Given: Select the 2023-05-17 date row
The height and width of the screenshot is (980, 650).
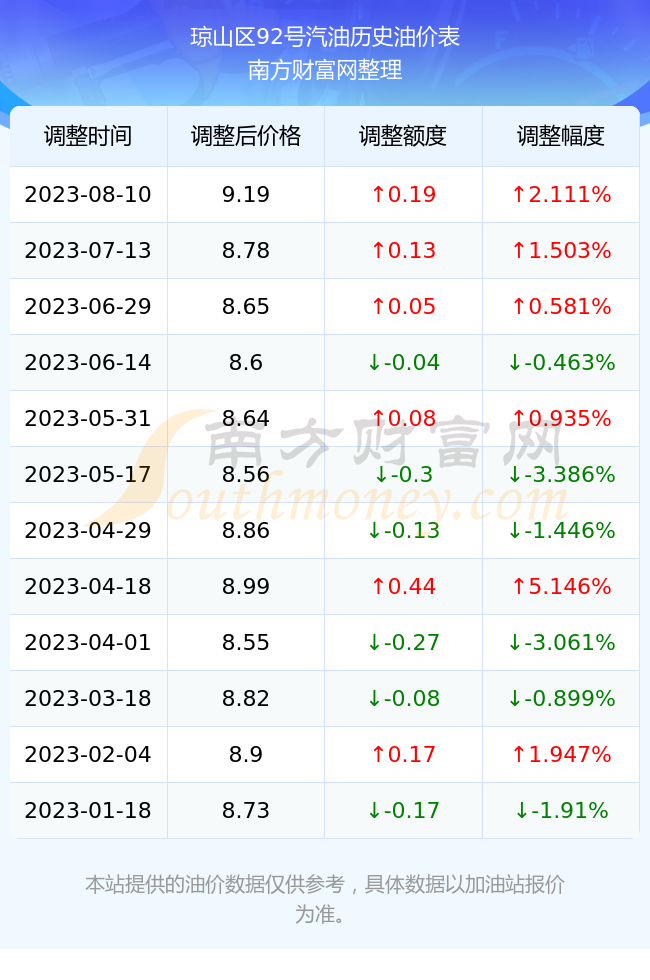Looking at the screenshot, I should (x=324, y=474).
